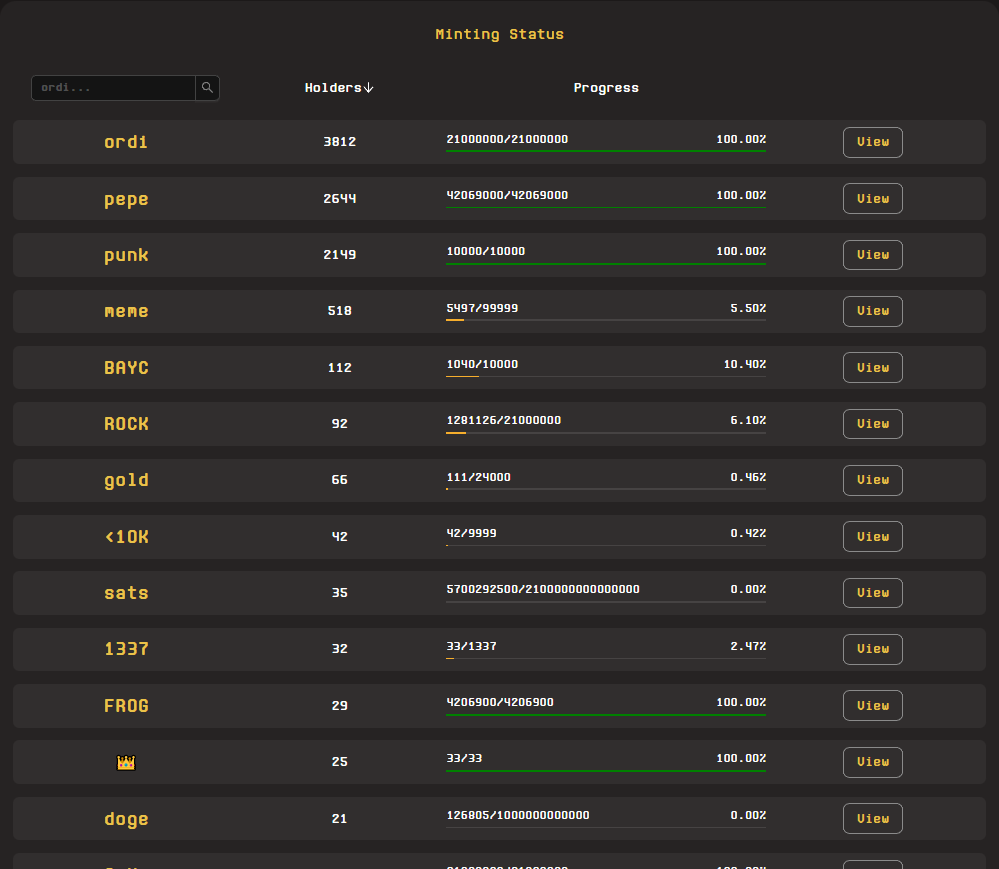Screen dimensions: 999x869
Task: Focus the ordi... search input field
Action: point(113,88)
